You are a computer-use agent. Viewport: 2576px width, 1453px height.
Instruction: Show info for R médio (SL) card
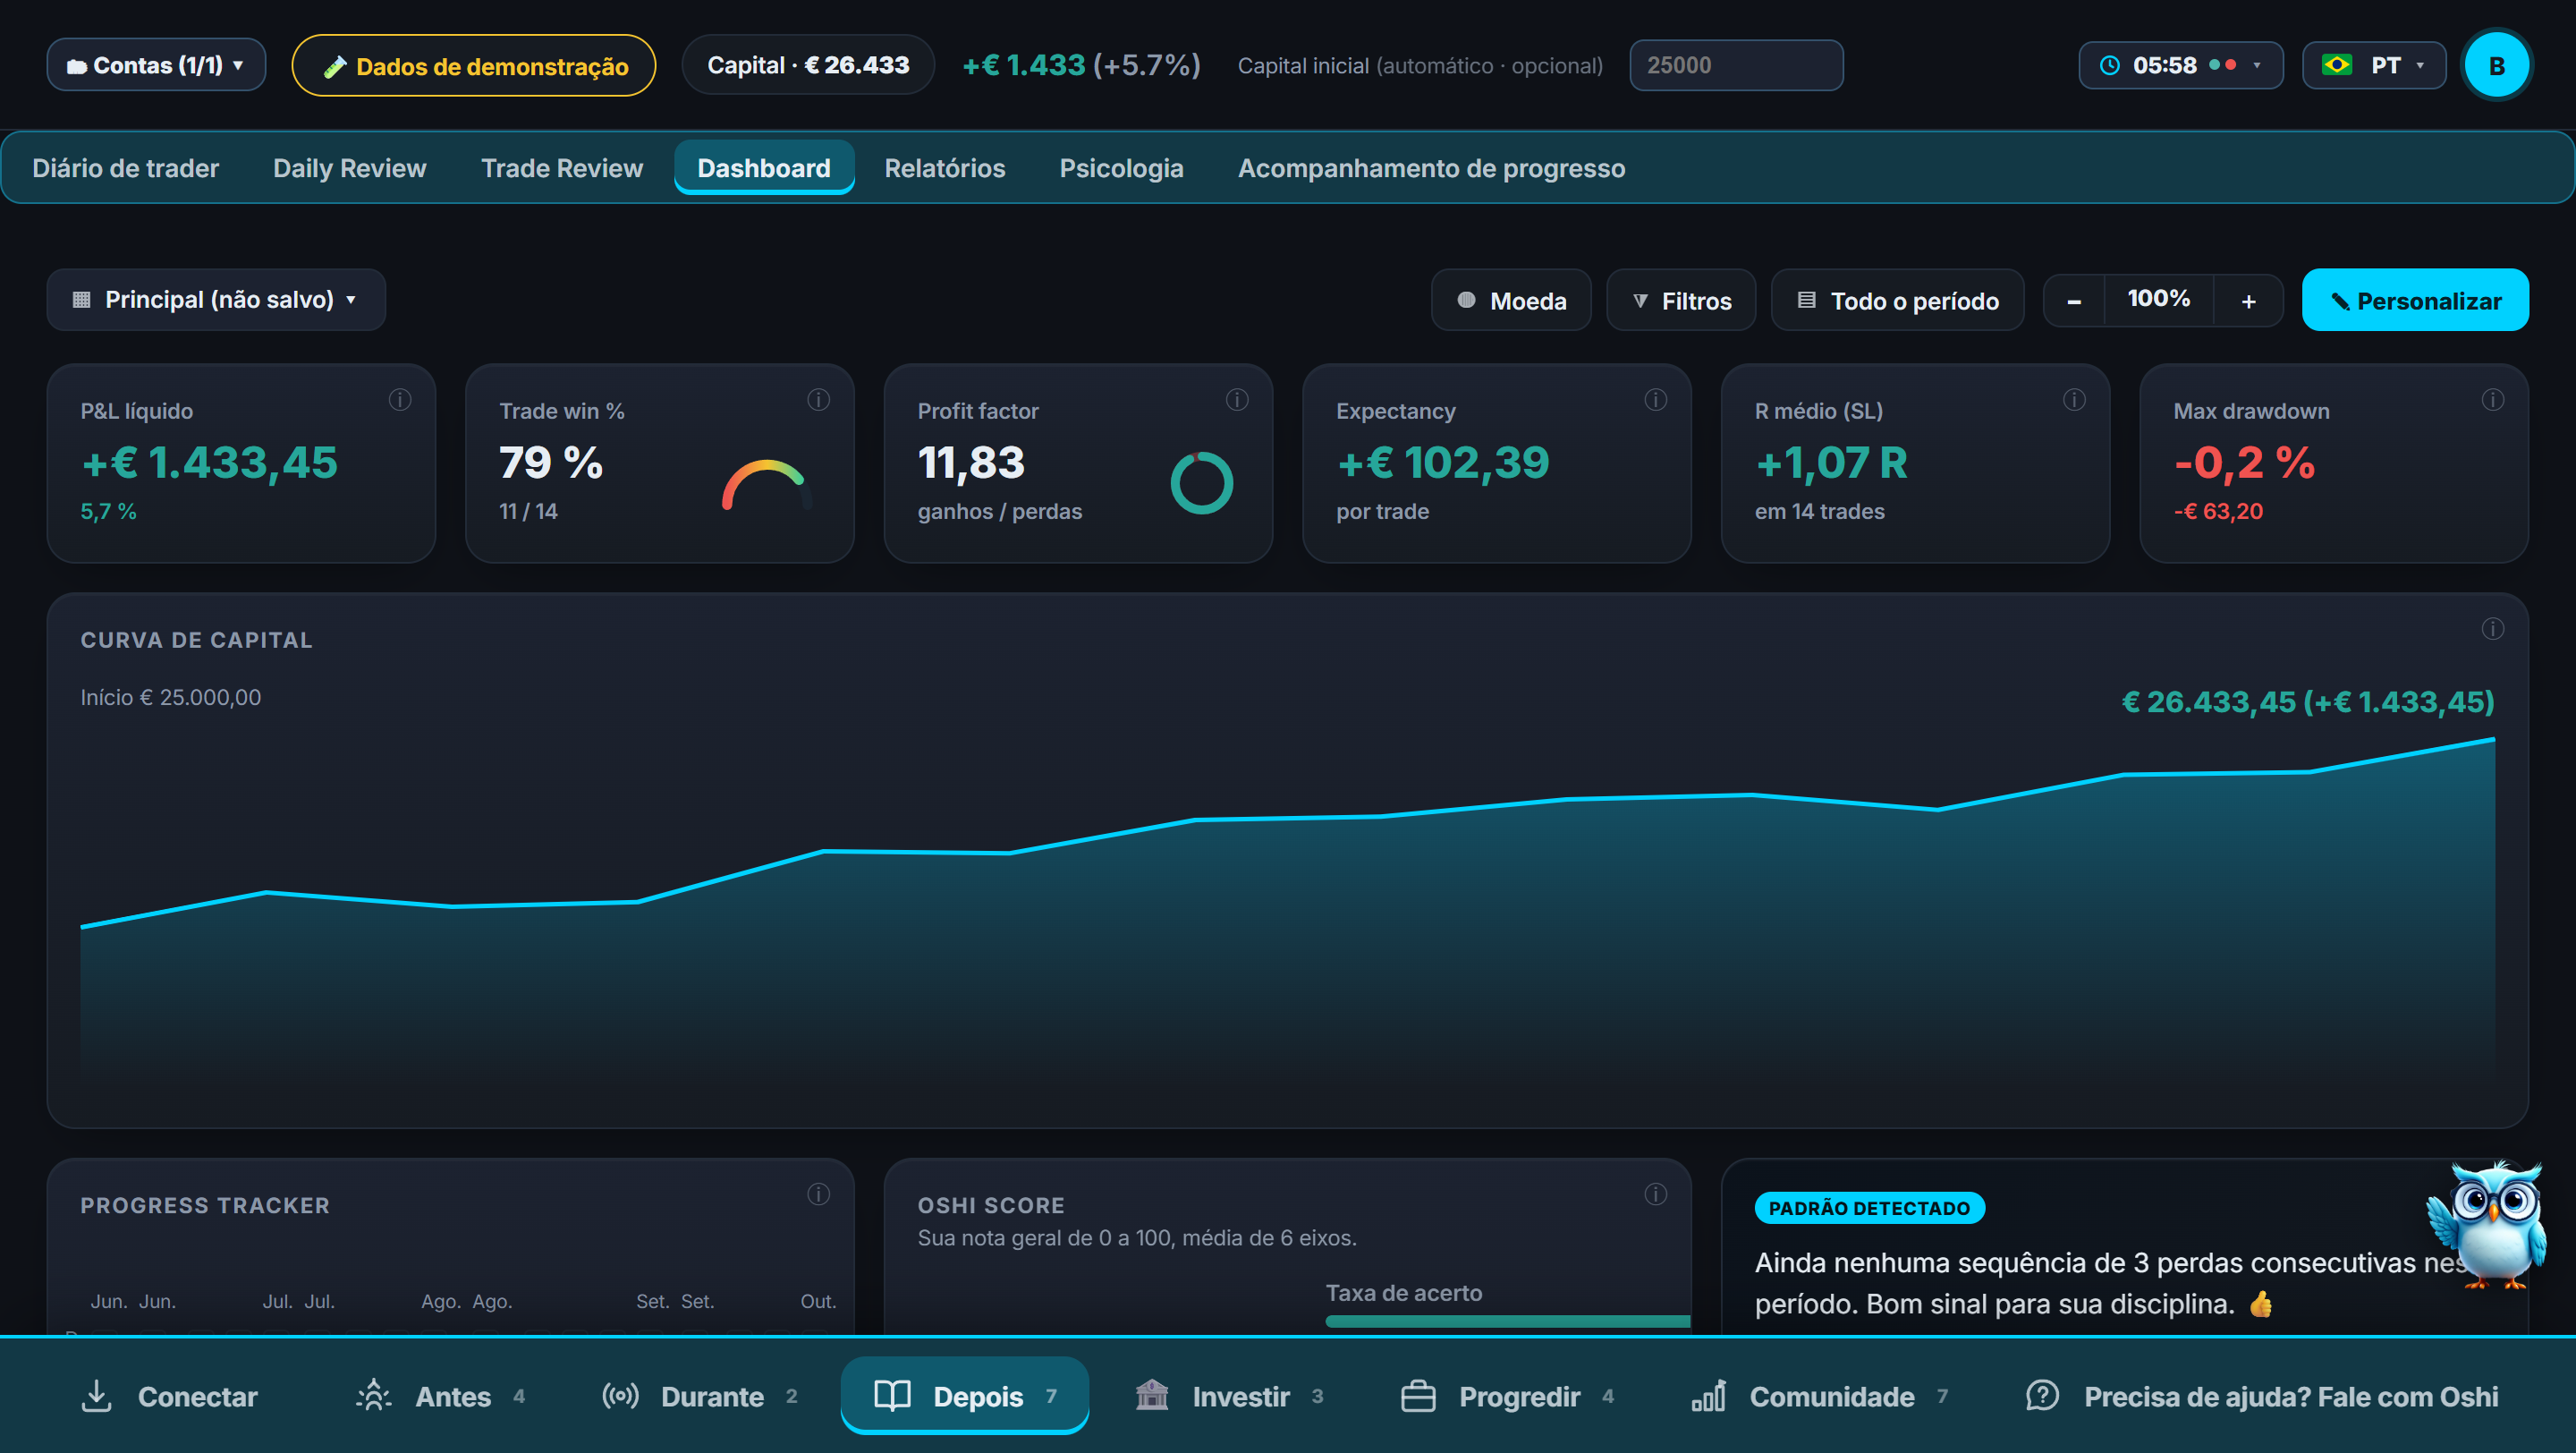pos(2074,400)
